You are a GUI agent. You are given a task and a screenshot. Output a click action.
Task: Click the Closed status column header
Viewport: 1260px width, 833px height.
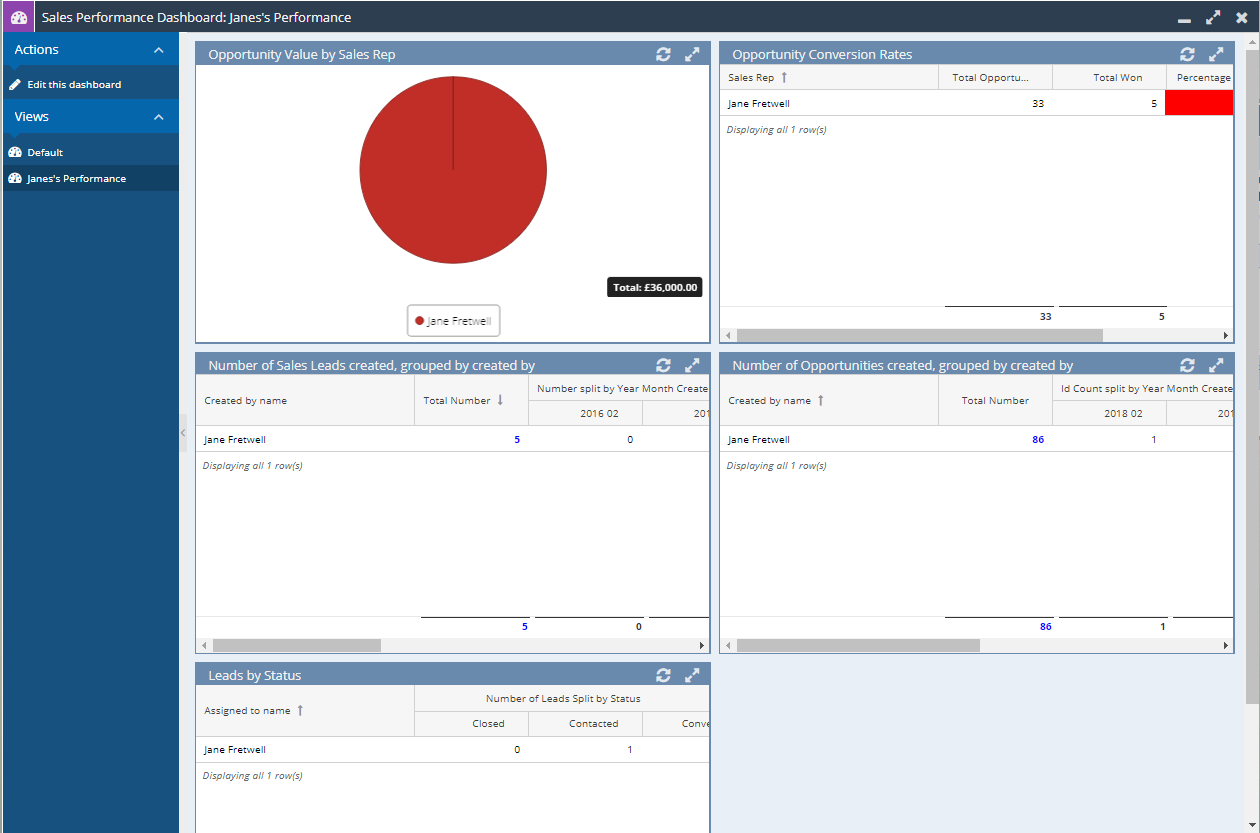[471, 723]
